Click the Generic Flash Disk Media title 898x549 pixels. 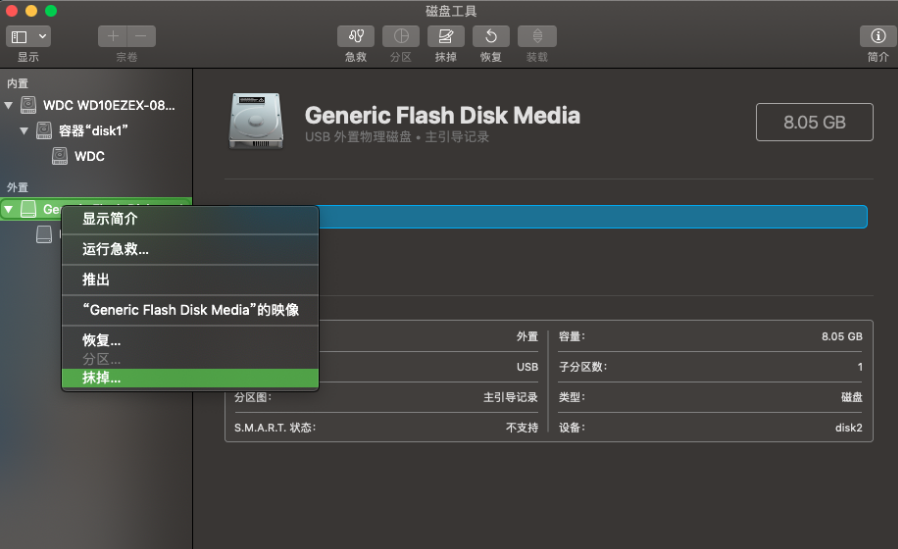(x=443, y=116)
